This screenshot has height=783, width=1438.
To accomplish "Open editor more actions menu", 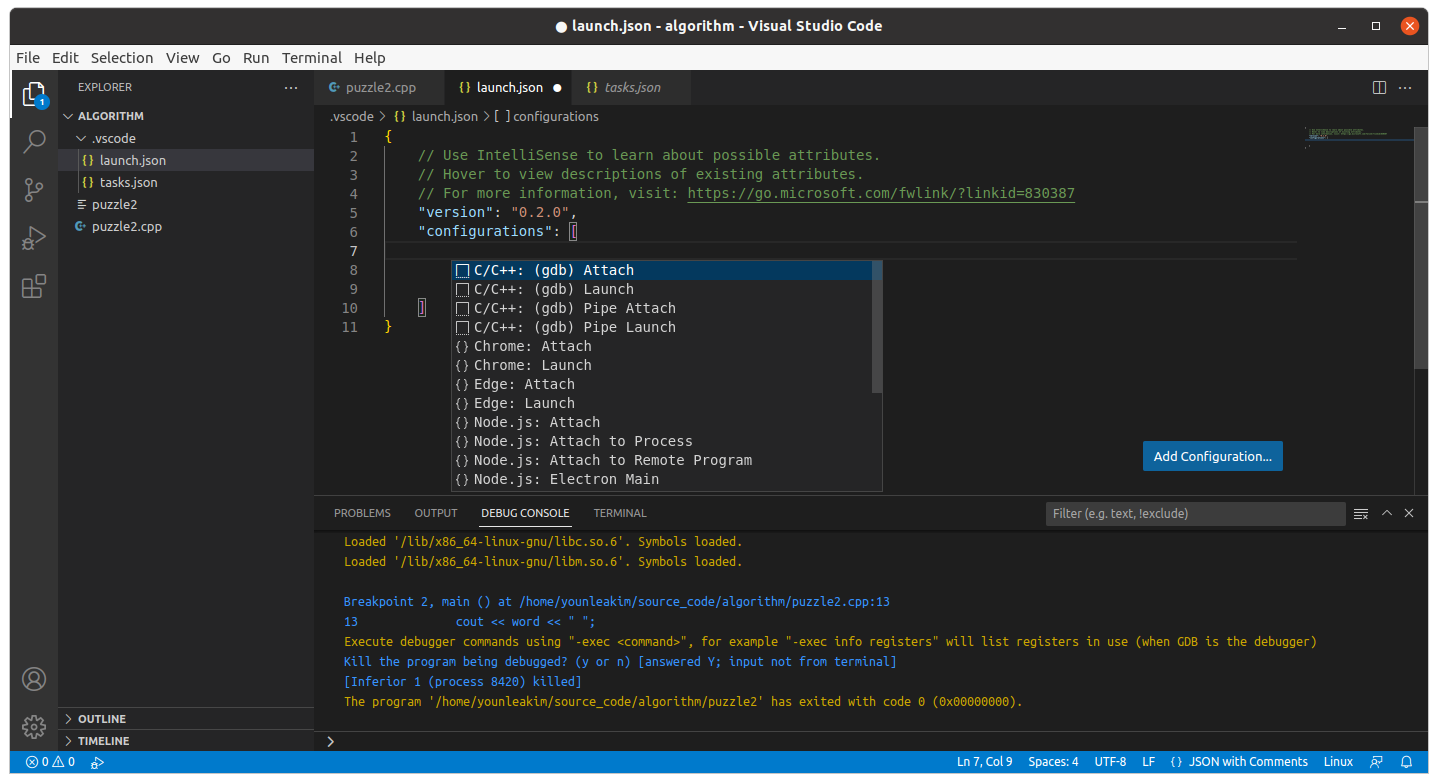I will click(1405, 88).
